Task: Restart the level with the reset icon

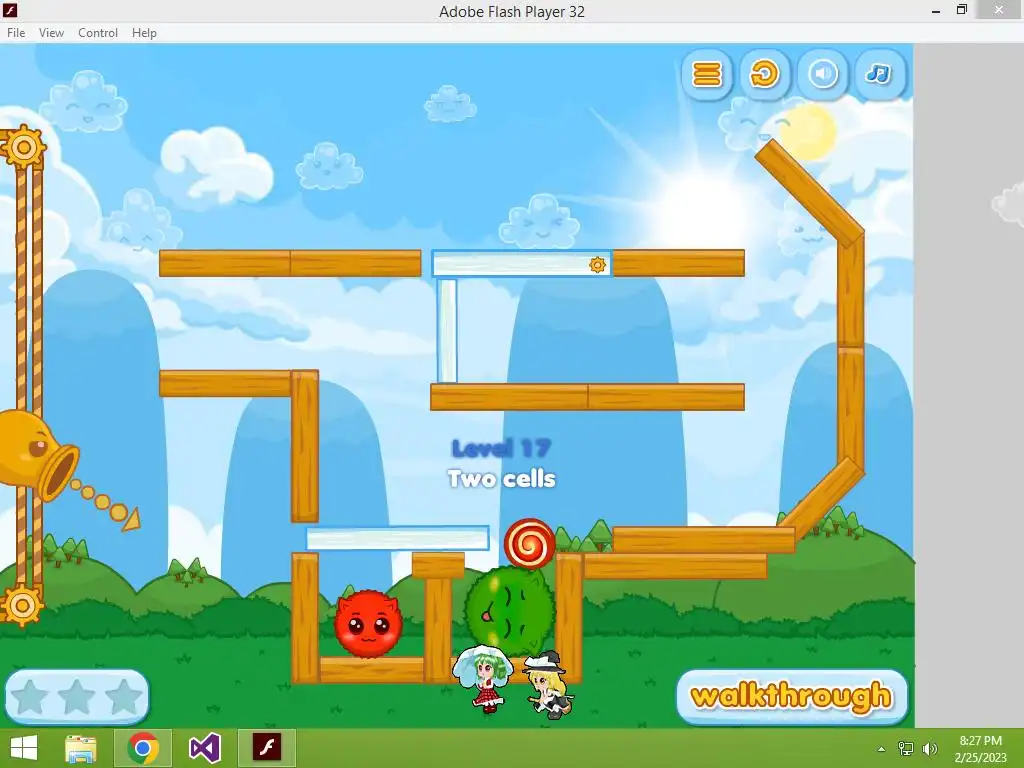Action: pos(764,74)
